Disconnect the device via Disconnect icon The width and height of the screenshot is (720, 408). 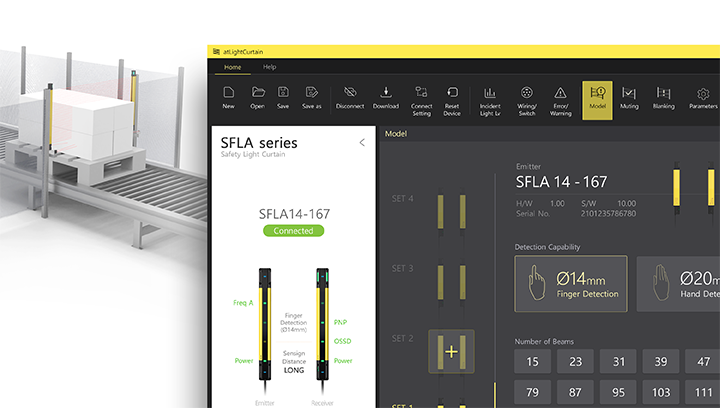click(x=350, y=96)
